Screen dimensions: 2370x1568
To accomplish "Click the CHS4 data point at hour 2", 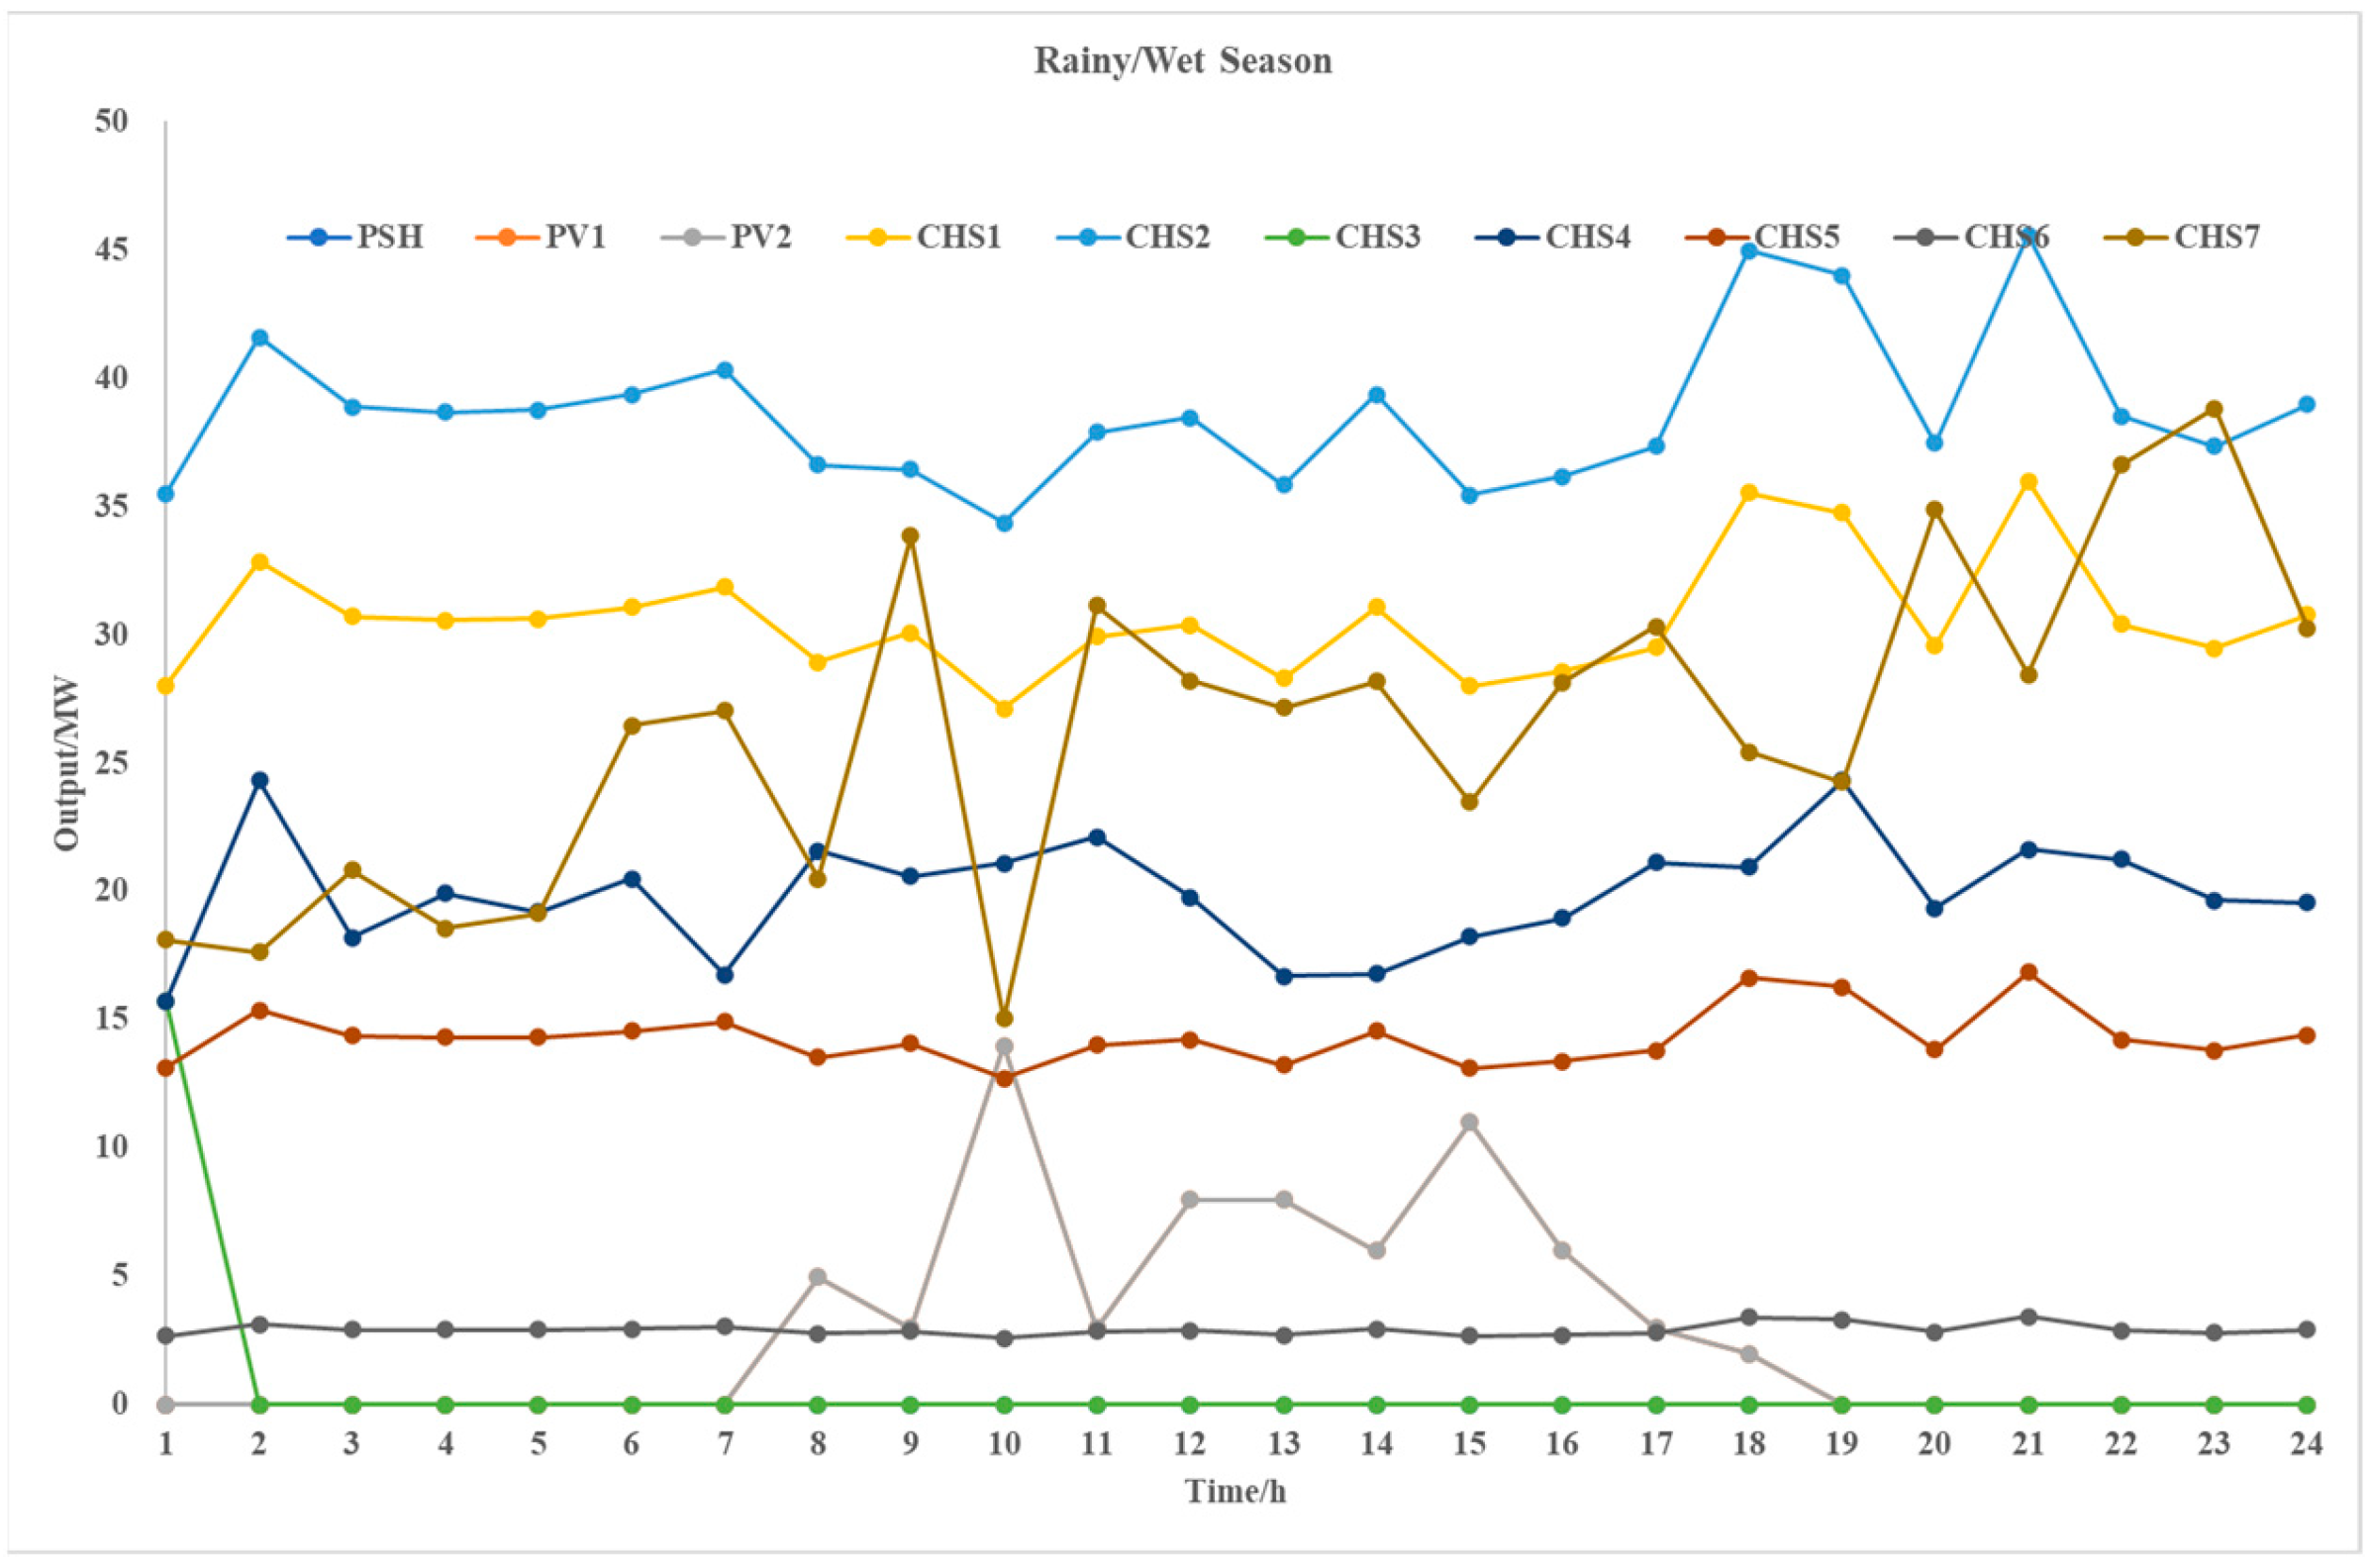I will click(259, 780).
